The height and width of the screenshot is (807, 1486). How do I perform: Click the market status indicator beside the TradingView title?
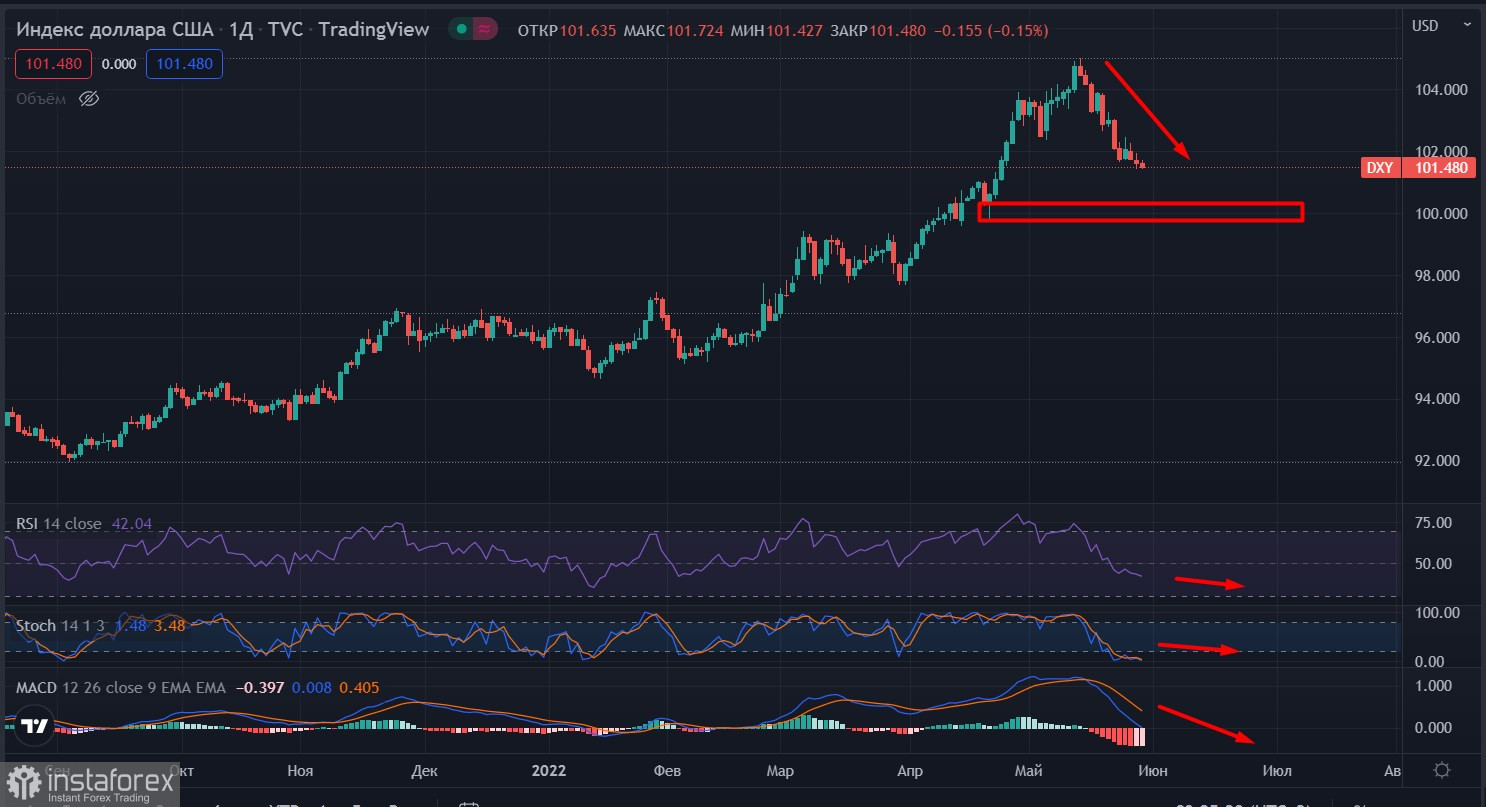pos(473,30)
